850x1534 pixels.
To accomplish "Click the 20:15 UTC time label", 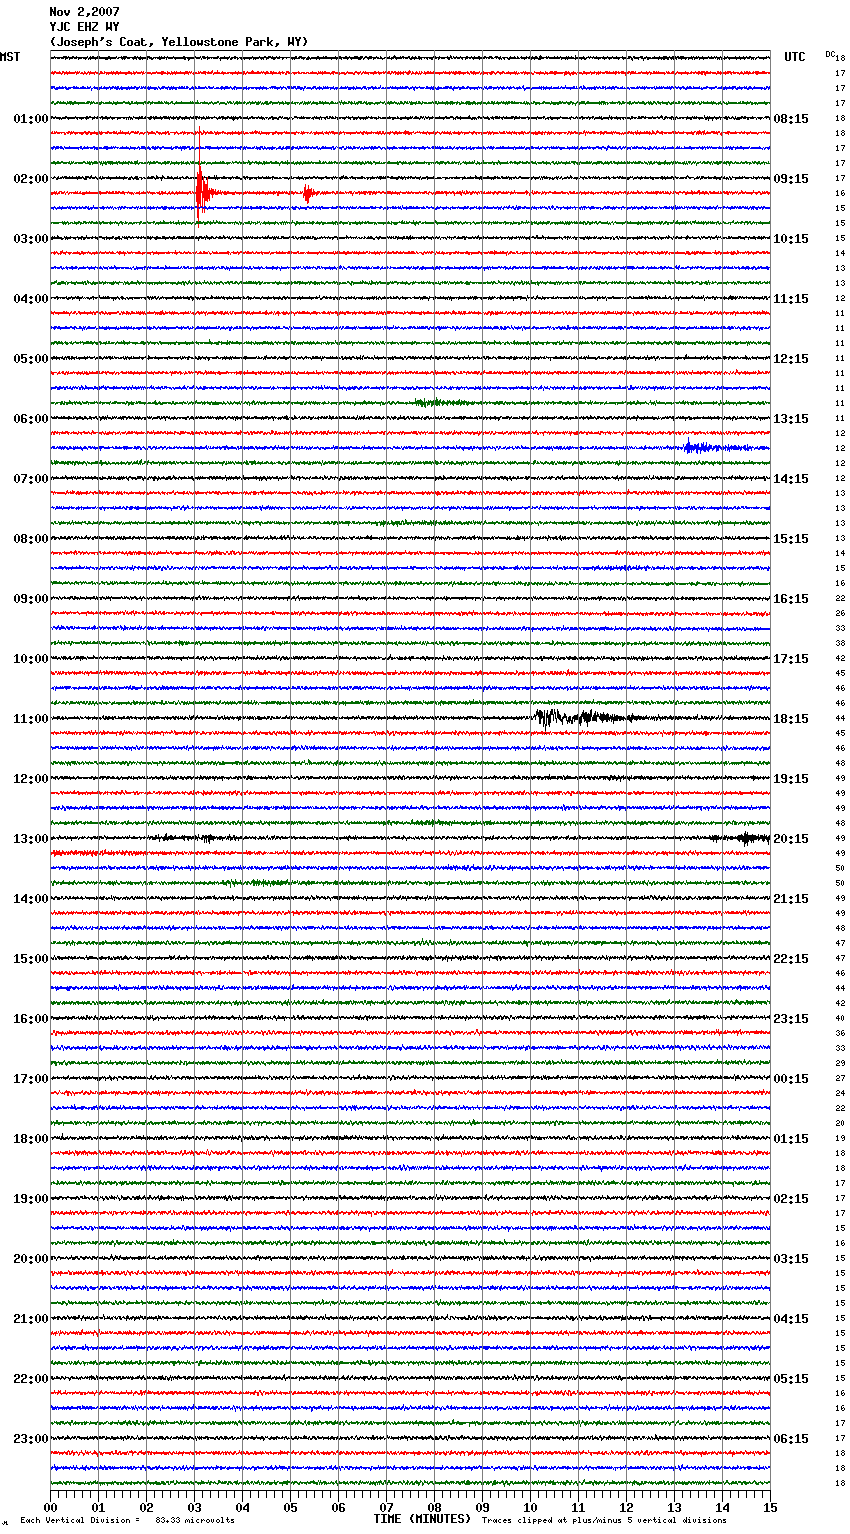I will (790, 839).
